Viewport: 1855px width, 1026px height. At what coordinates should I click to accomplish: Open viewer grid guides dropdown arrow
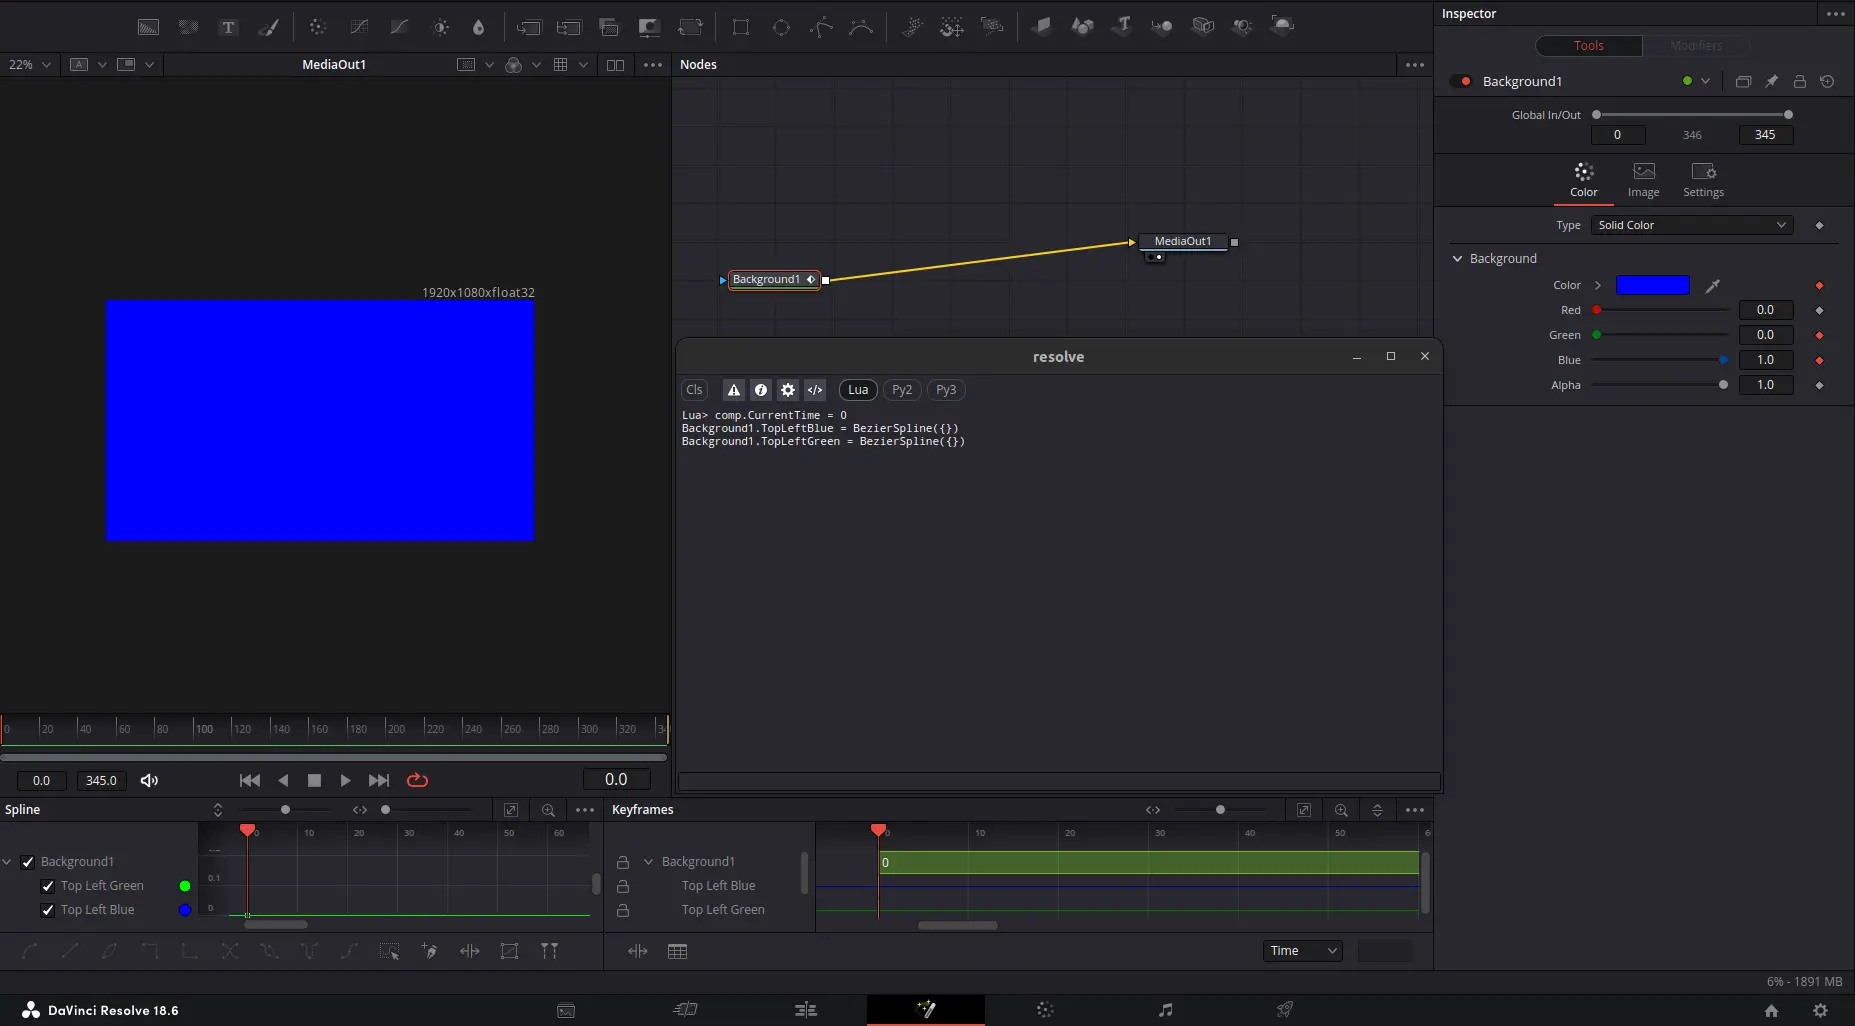coord(583,65)
